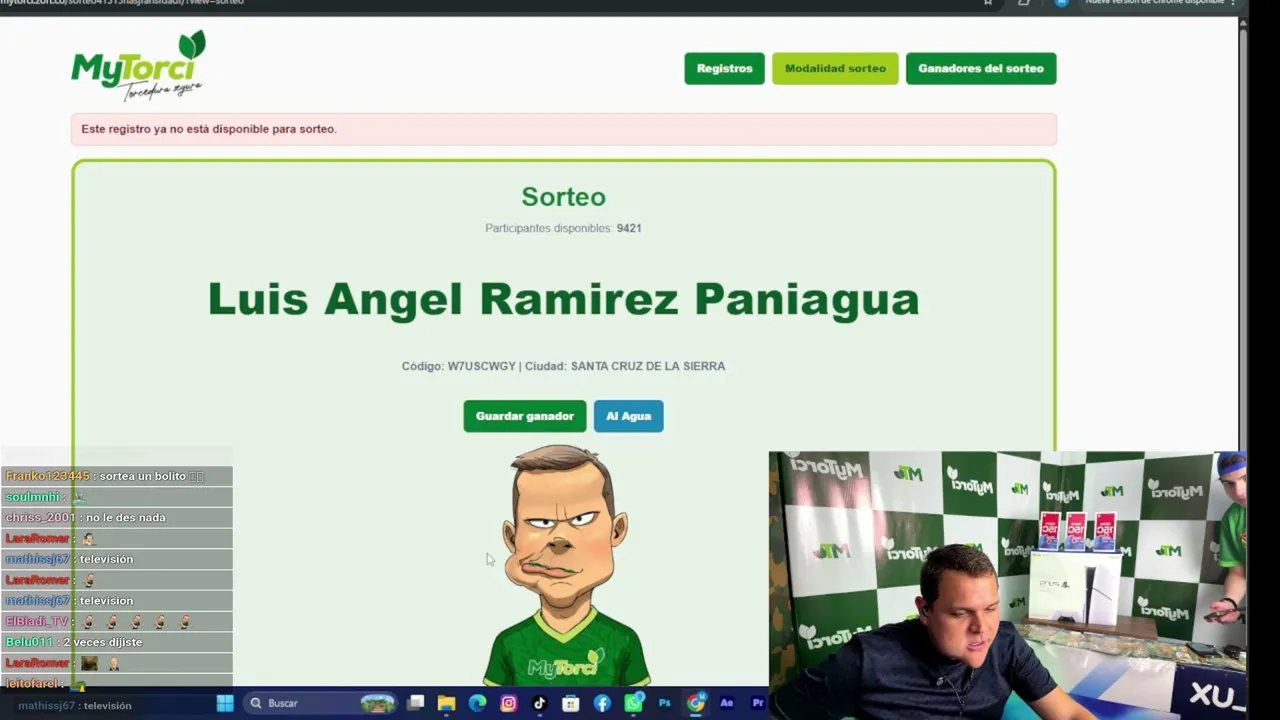This screenshot has width=1280, height=720.
Task: Launch Microsoft Edge from the taskbar
Action: pos(477,703)
